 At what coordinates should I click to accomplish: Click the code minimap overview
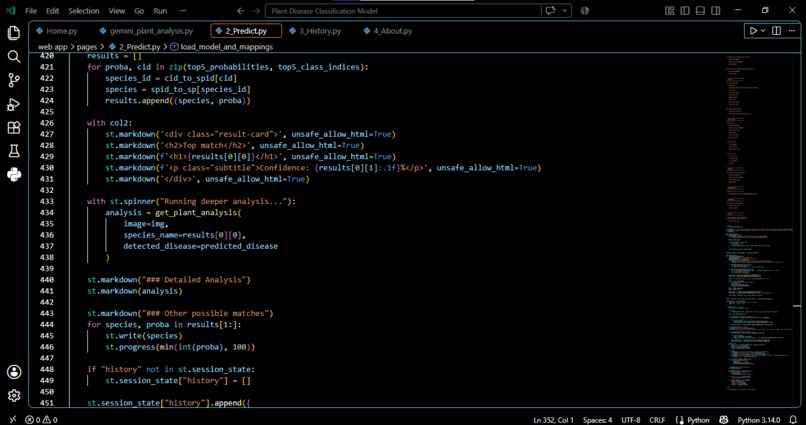coord(758,221)
